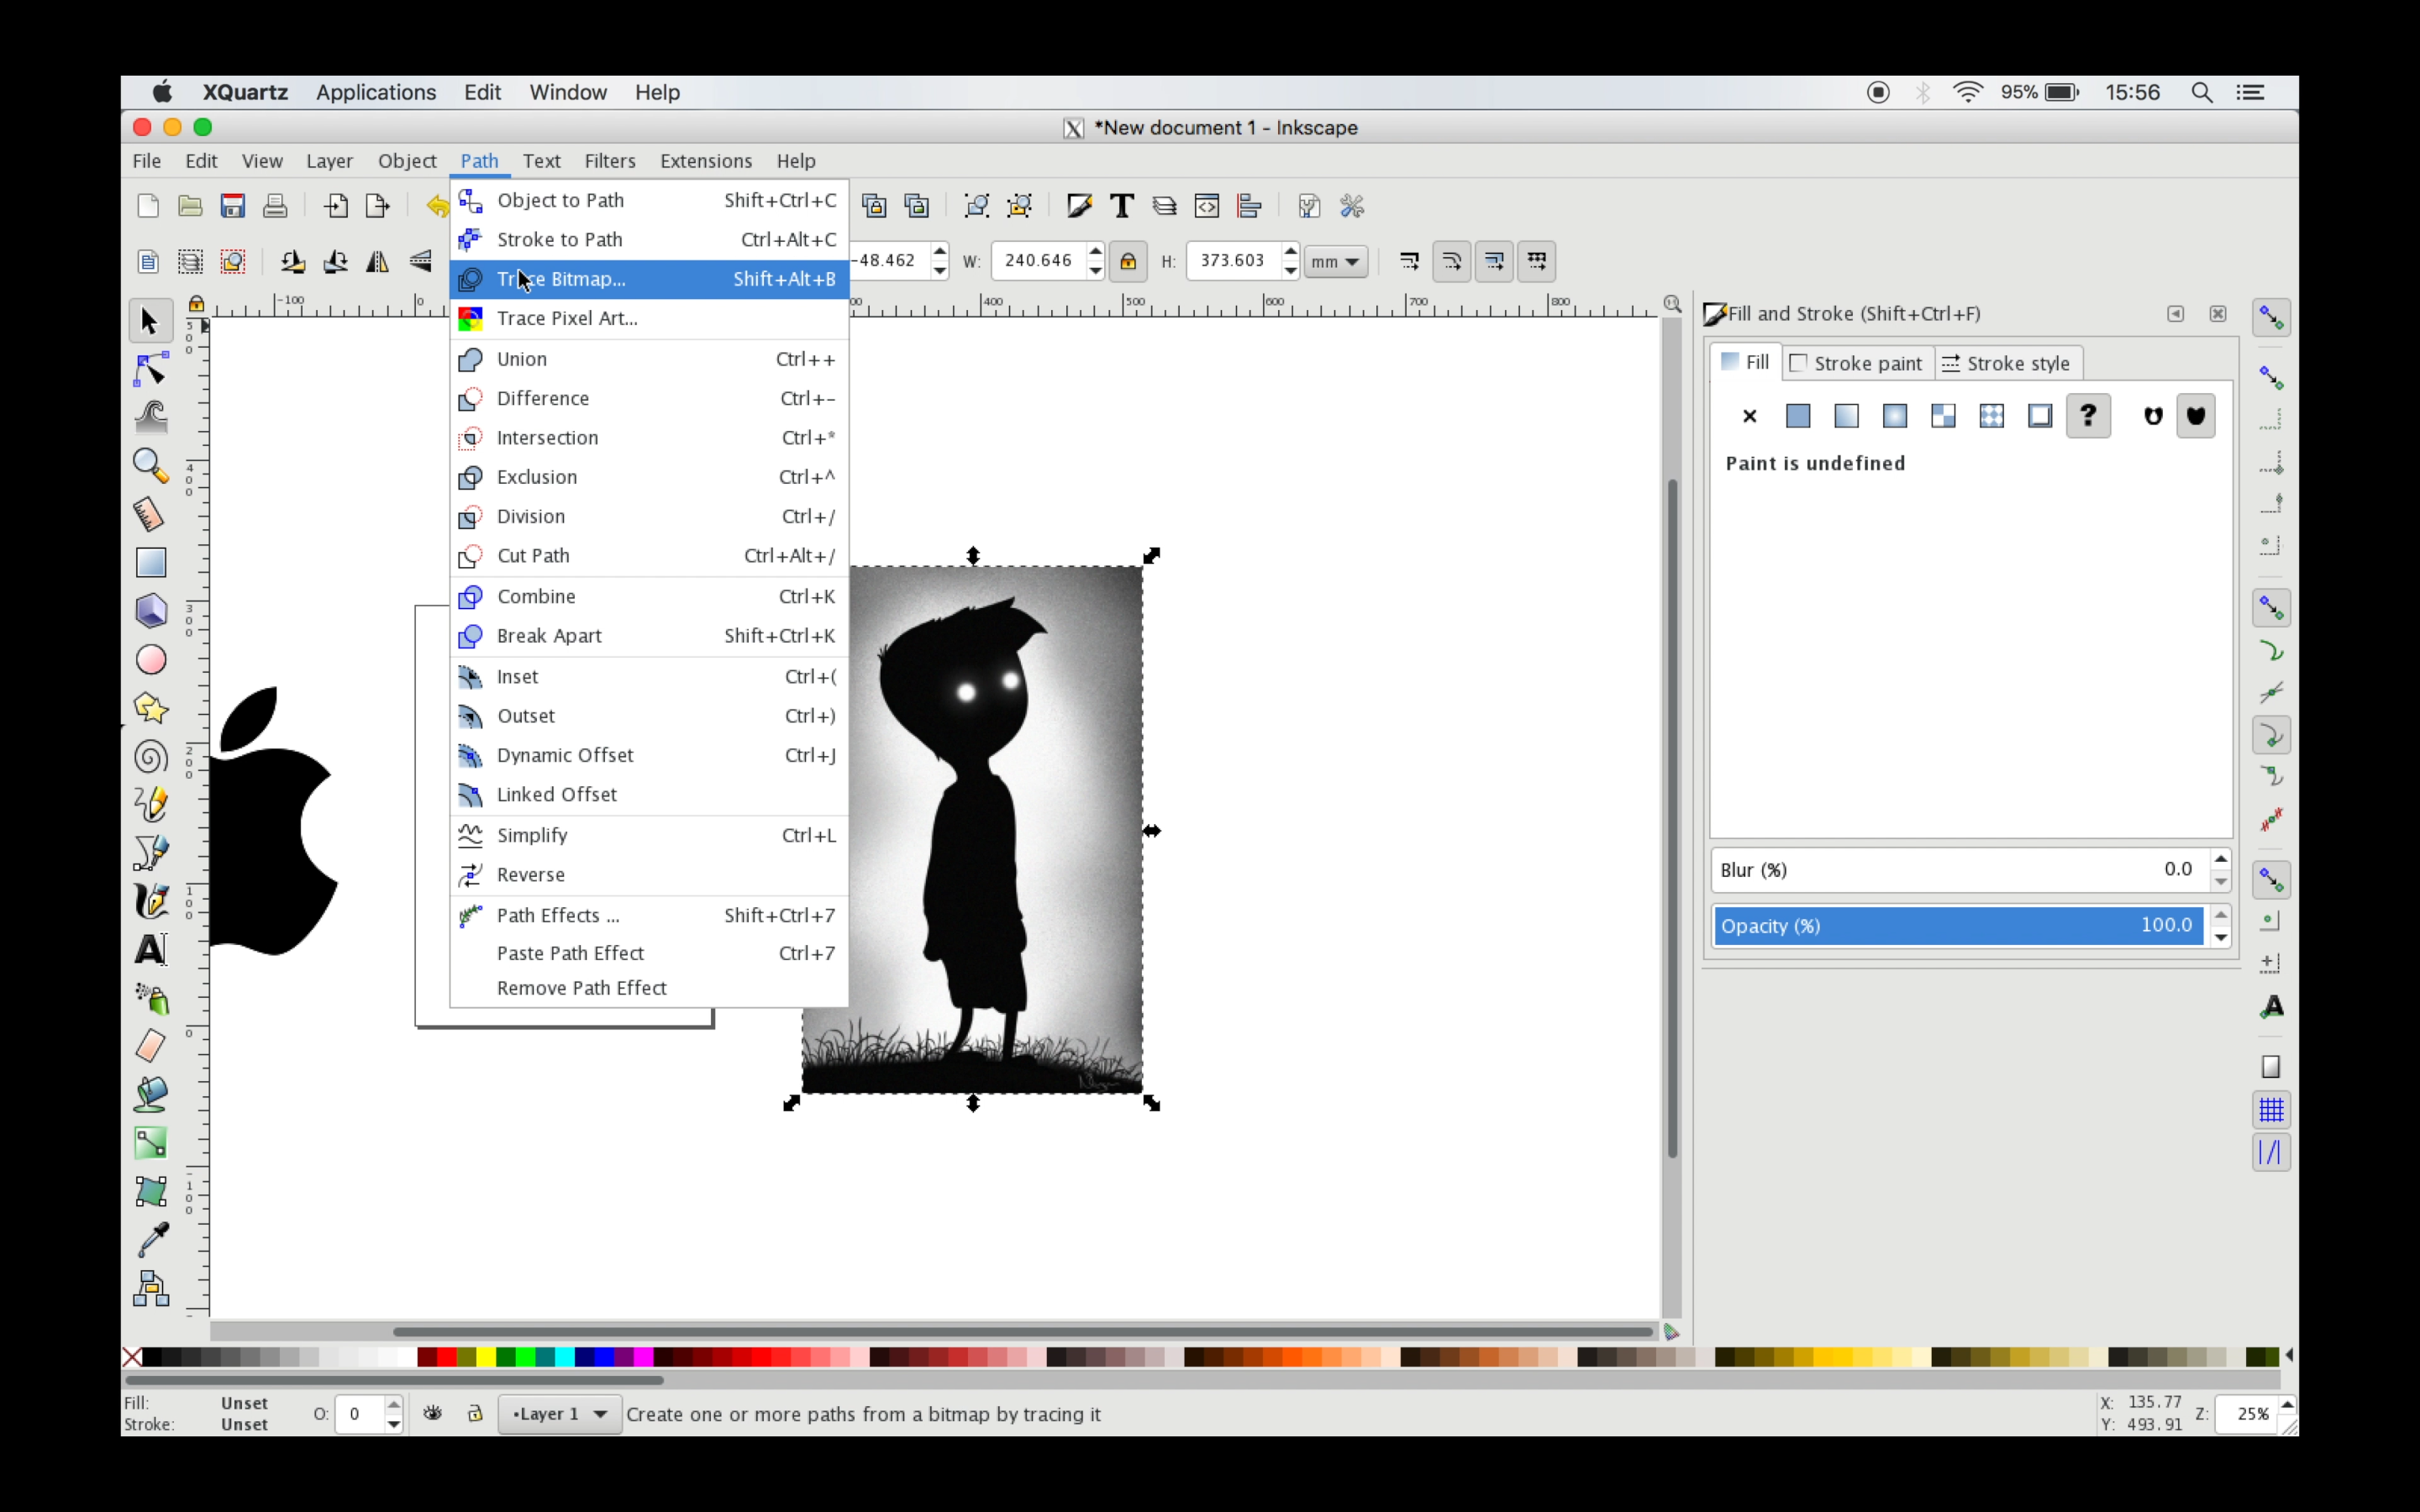Open XQuartz Applications menu

[x=376, y=92]
